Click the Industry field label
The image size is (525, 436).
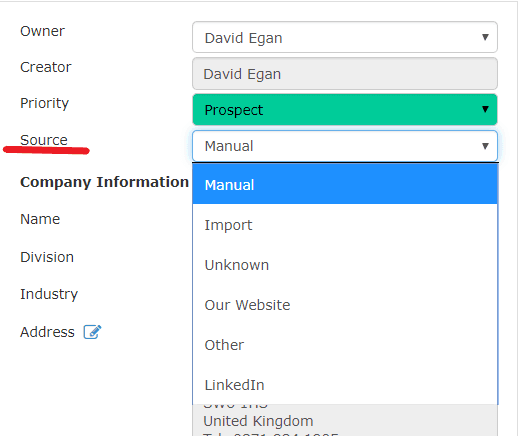pos(49,294)
